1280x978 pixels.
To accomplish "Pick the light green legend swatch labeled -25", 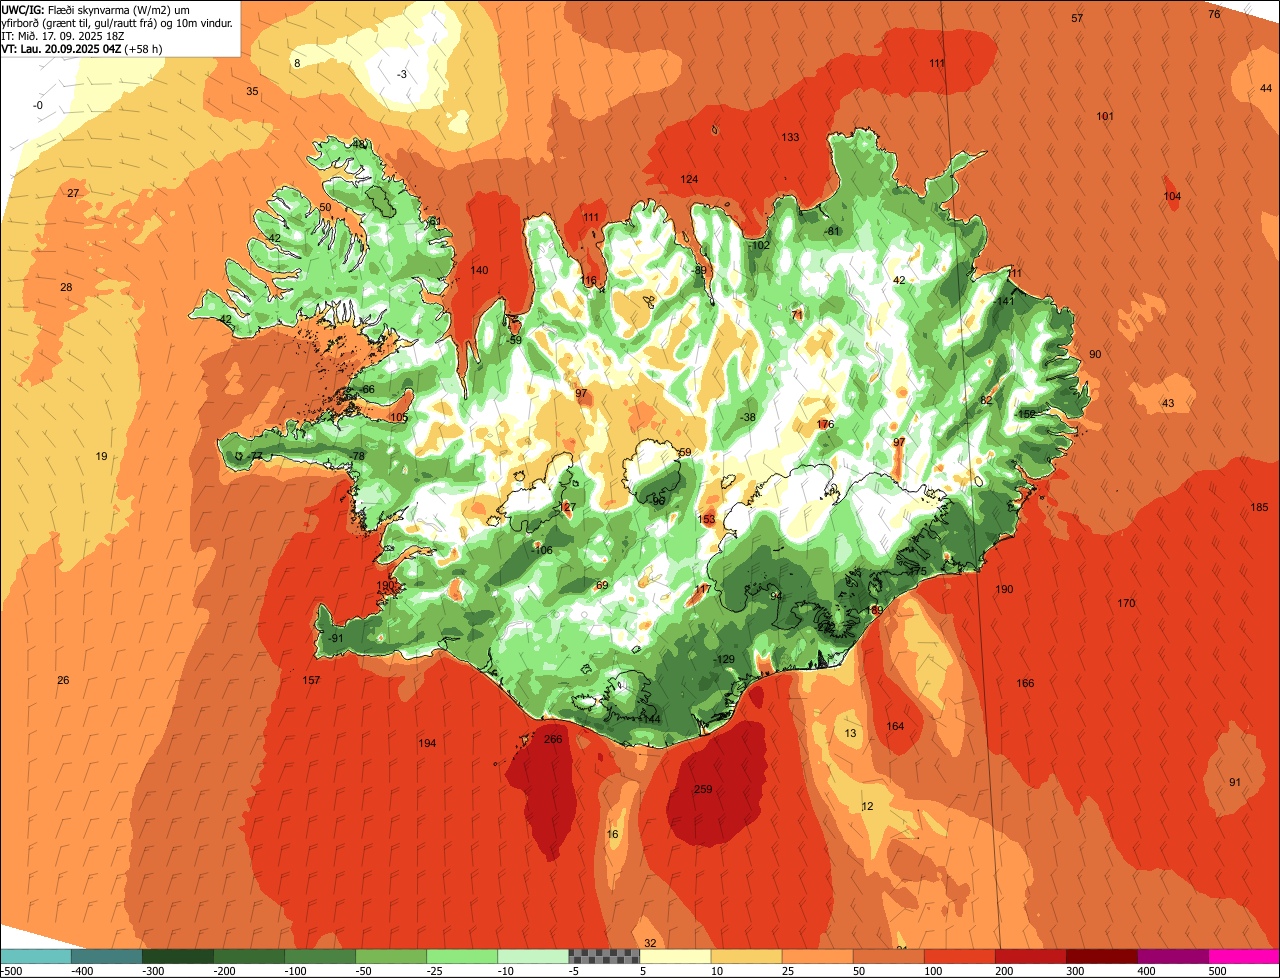I will pos(462,957).
